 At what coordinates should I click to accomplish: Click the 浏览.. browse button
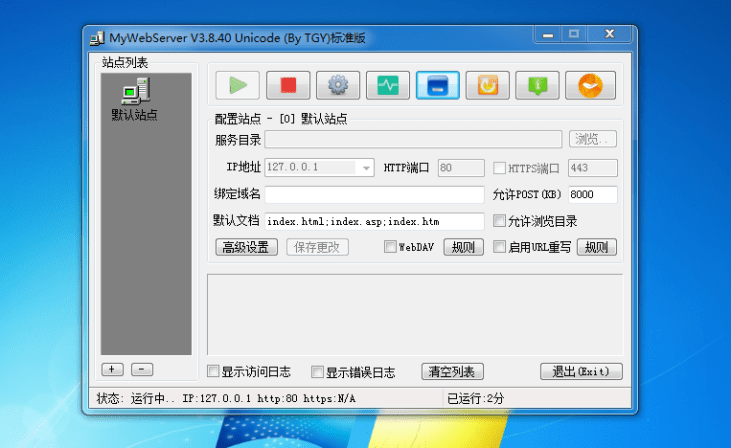click(593, 139)
